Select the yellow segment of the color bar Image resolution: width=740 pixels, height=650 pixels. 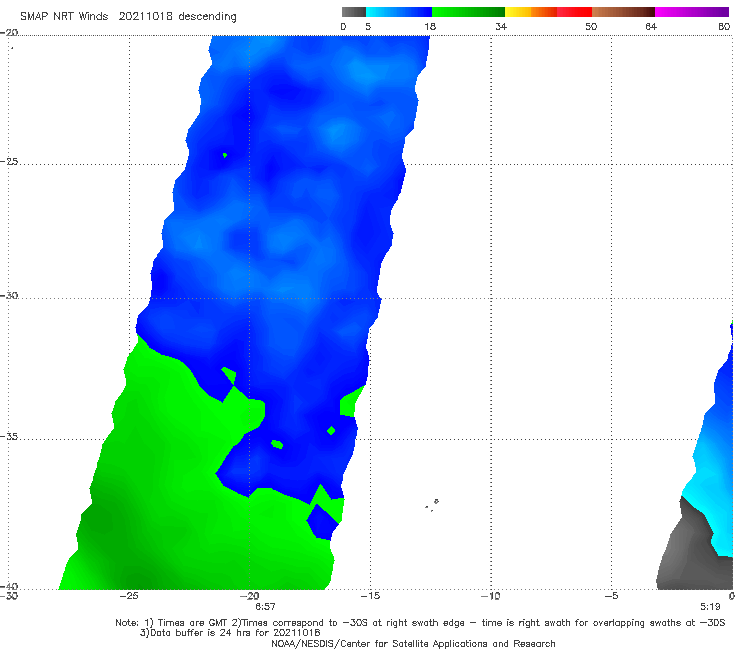[x=518, y=12]
